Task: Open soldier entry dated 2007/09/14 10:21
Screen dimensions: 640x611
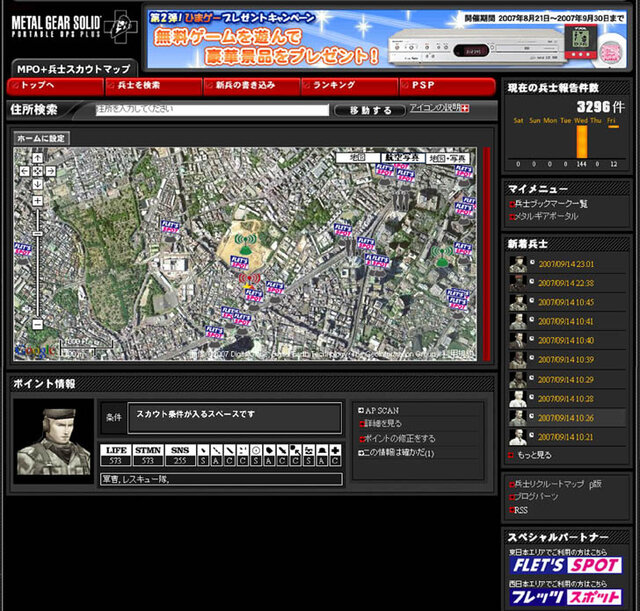Action: pos(566,437)
